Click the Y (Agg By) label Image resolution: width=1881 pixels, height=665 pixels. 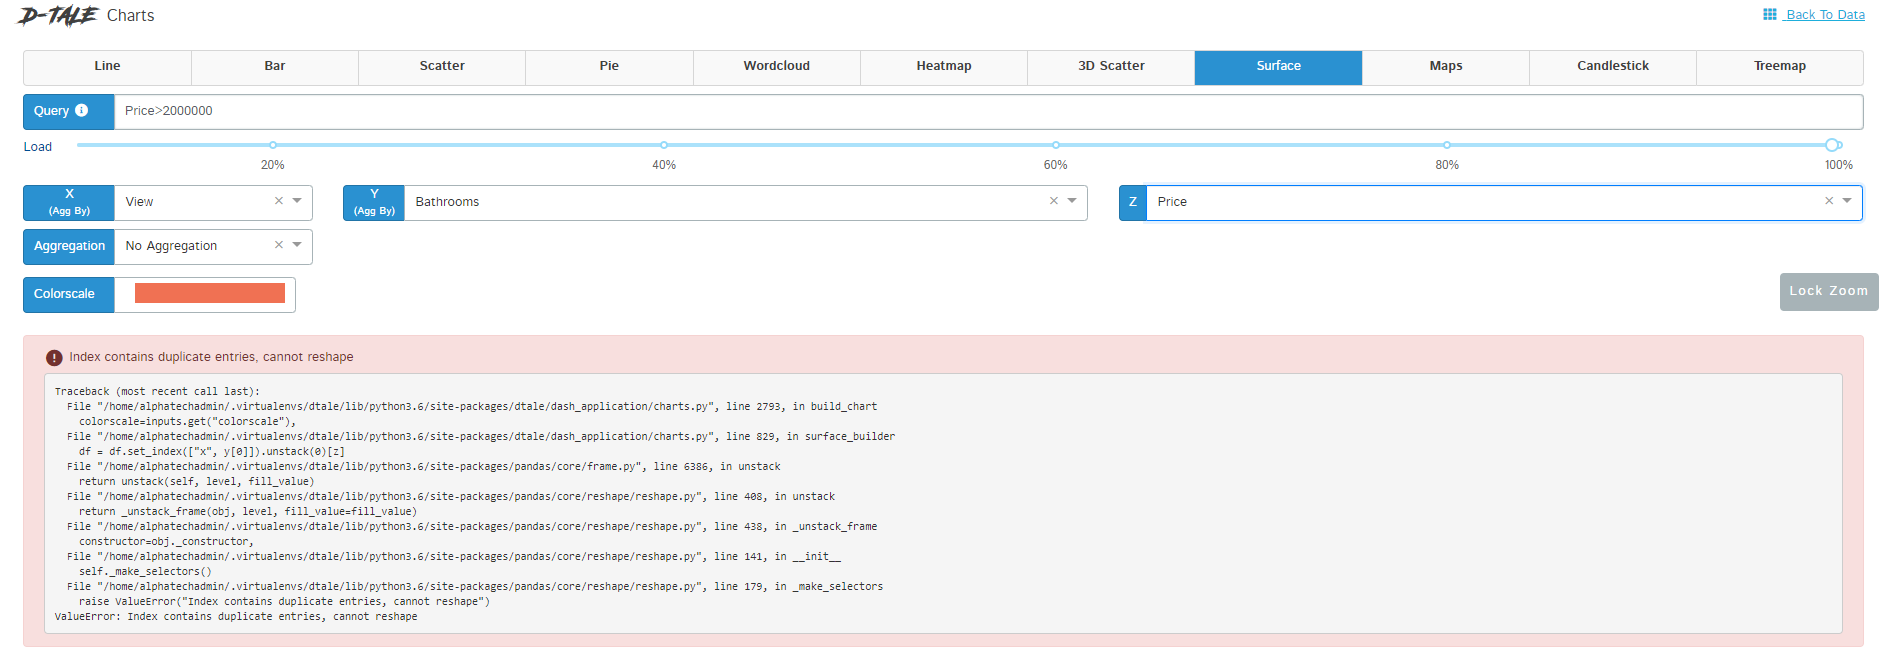point(374,202)
